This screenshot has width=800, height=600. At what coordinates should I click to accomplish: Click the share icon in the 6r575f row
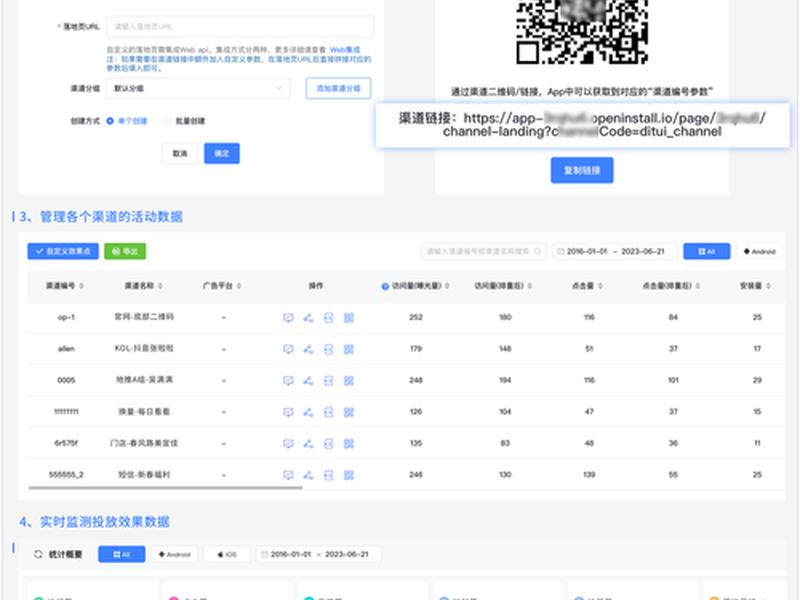(x=308, y=444)
